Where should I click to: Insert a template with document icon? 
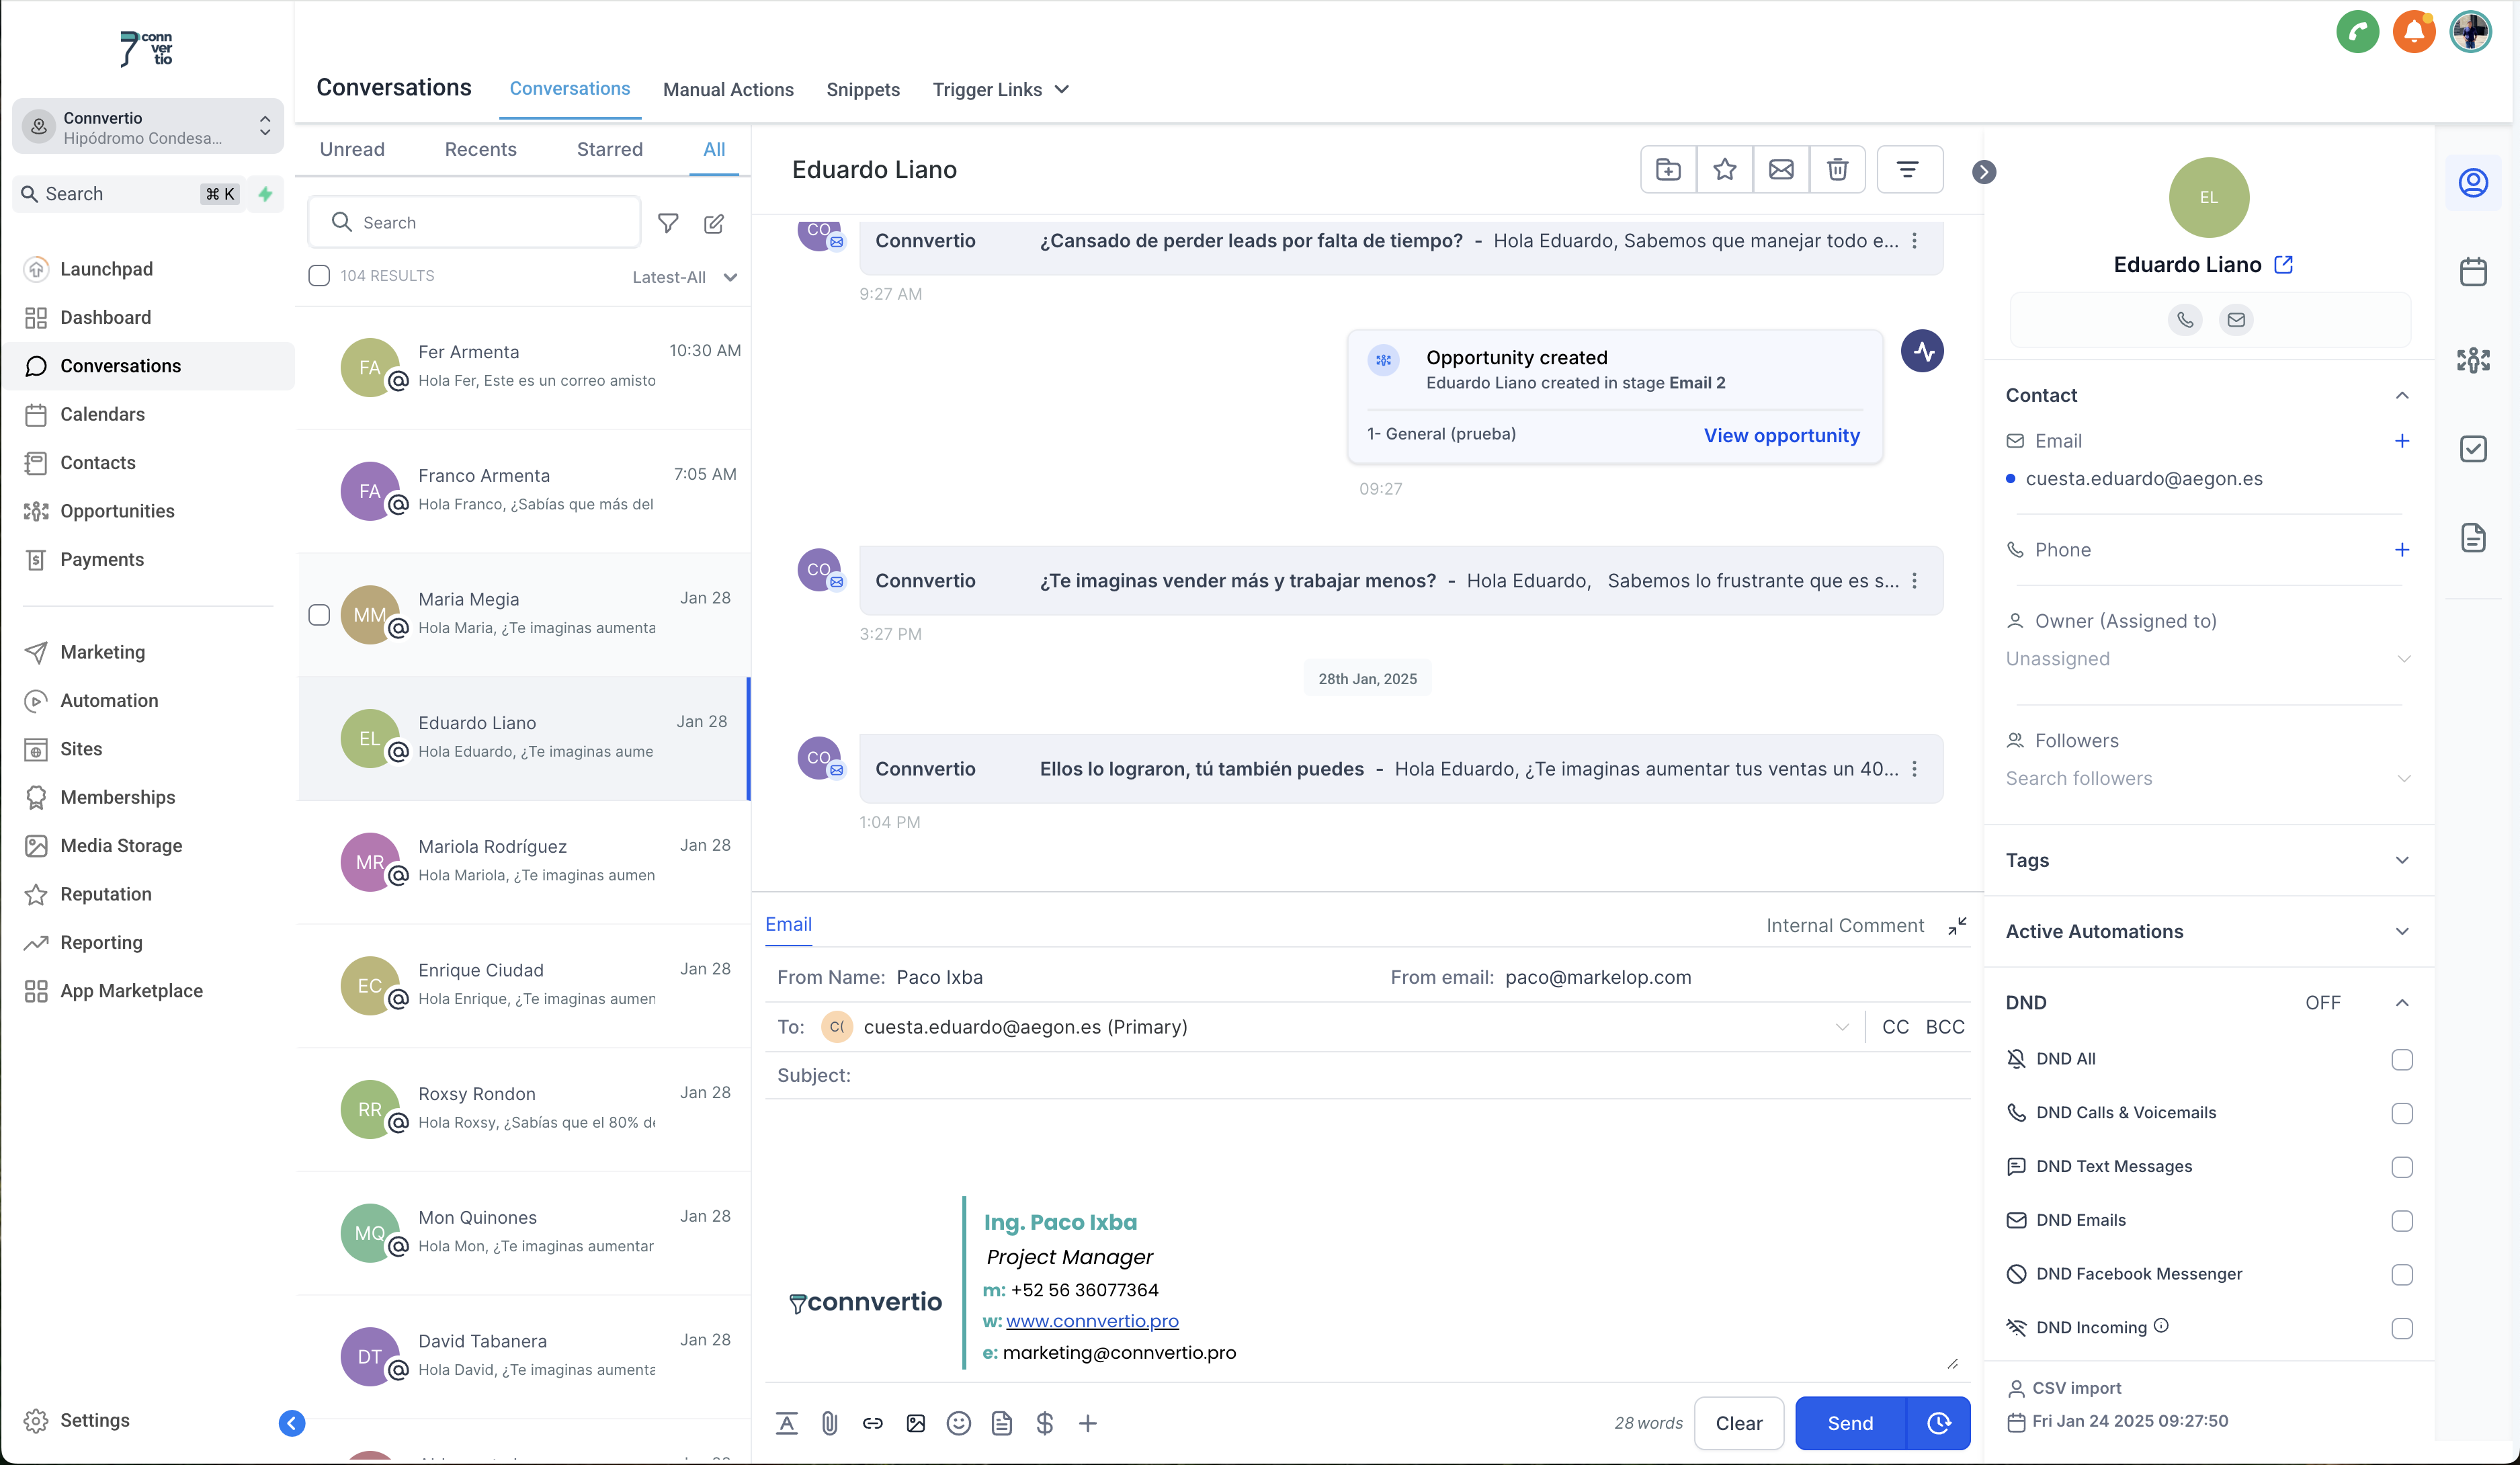[x=1002, y=1423]
